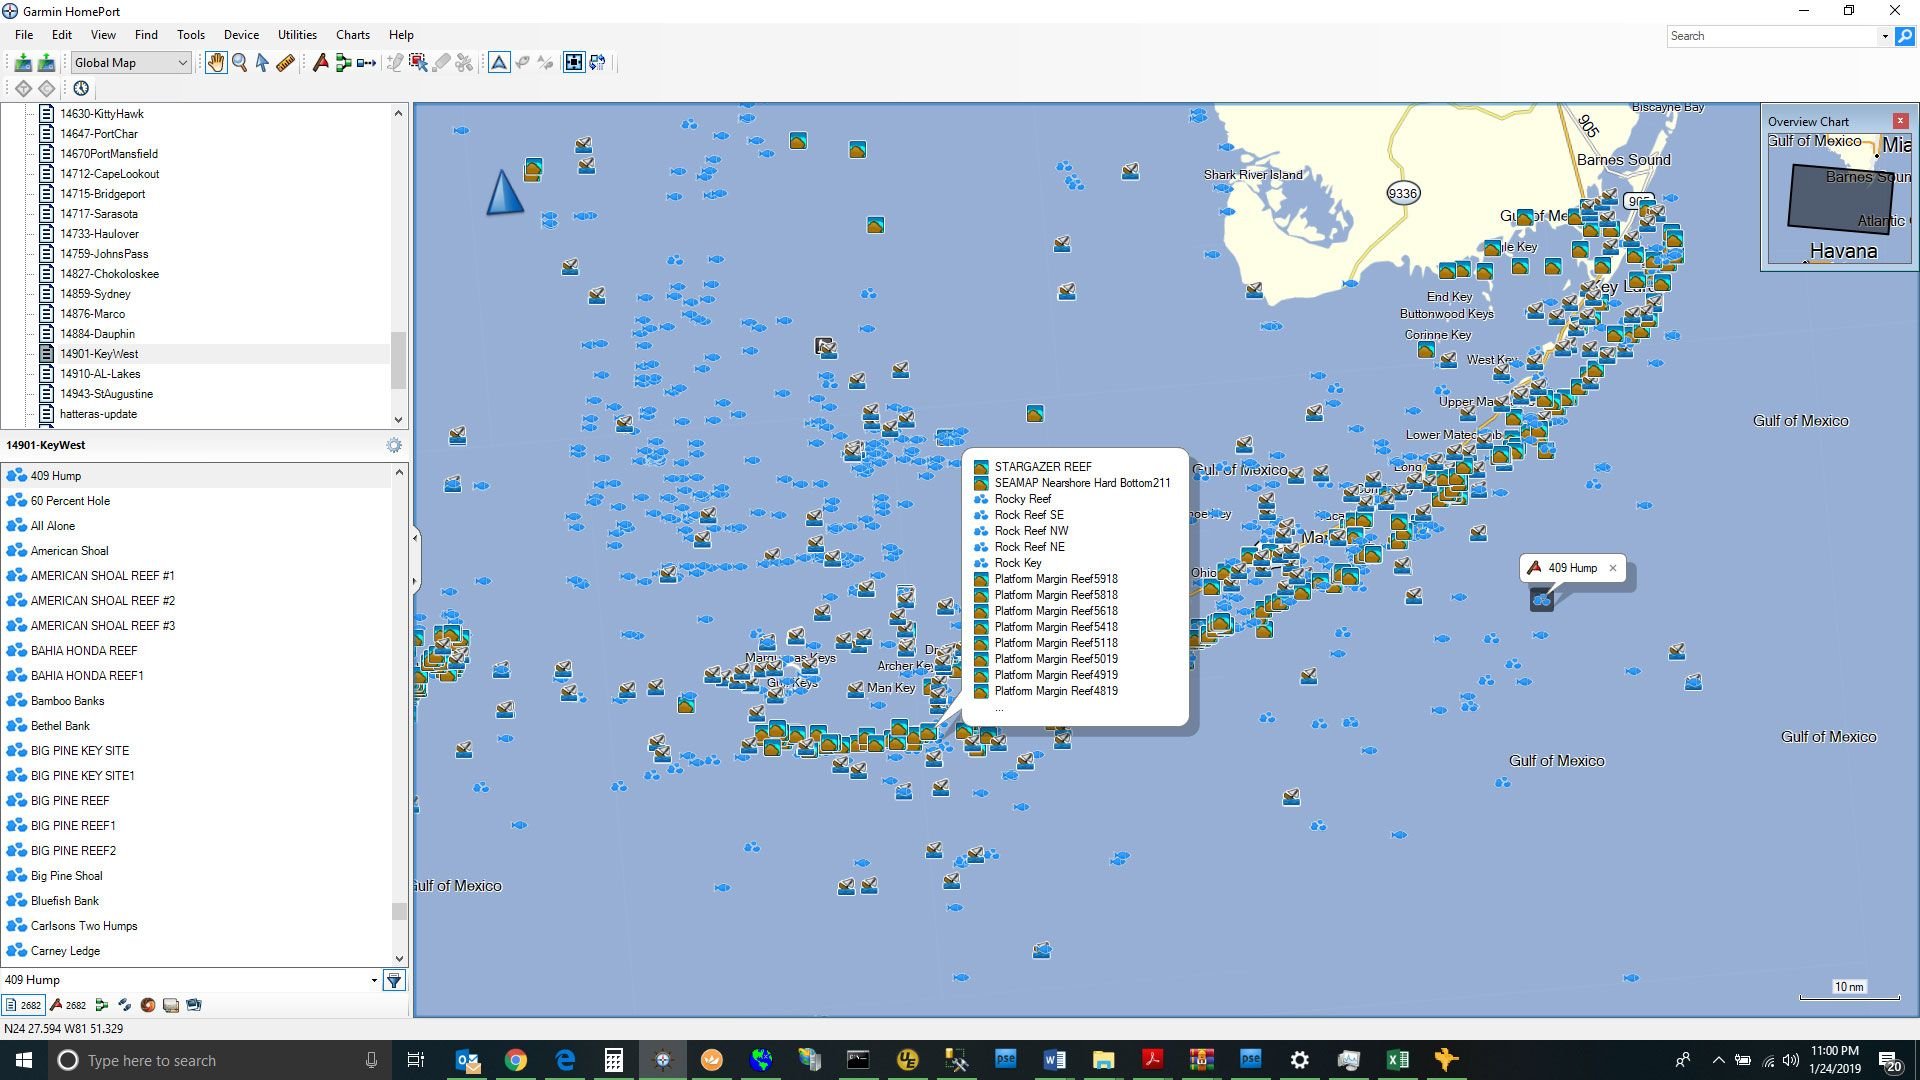Open the 409 Hump filter dropdown arrow

[x=374, y=980]
